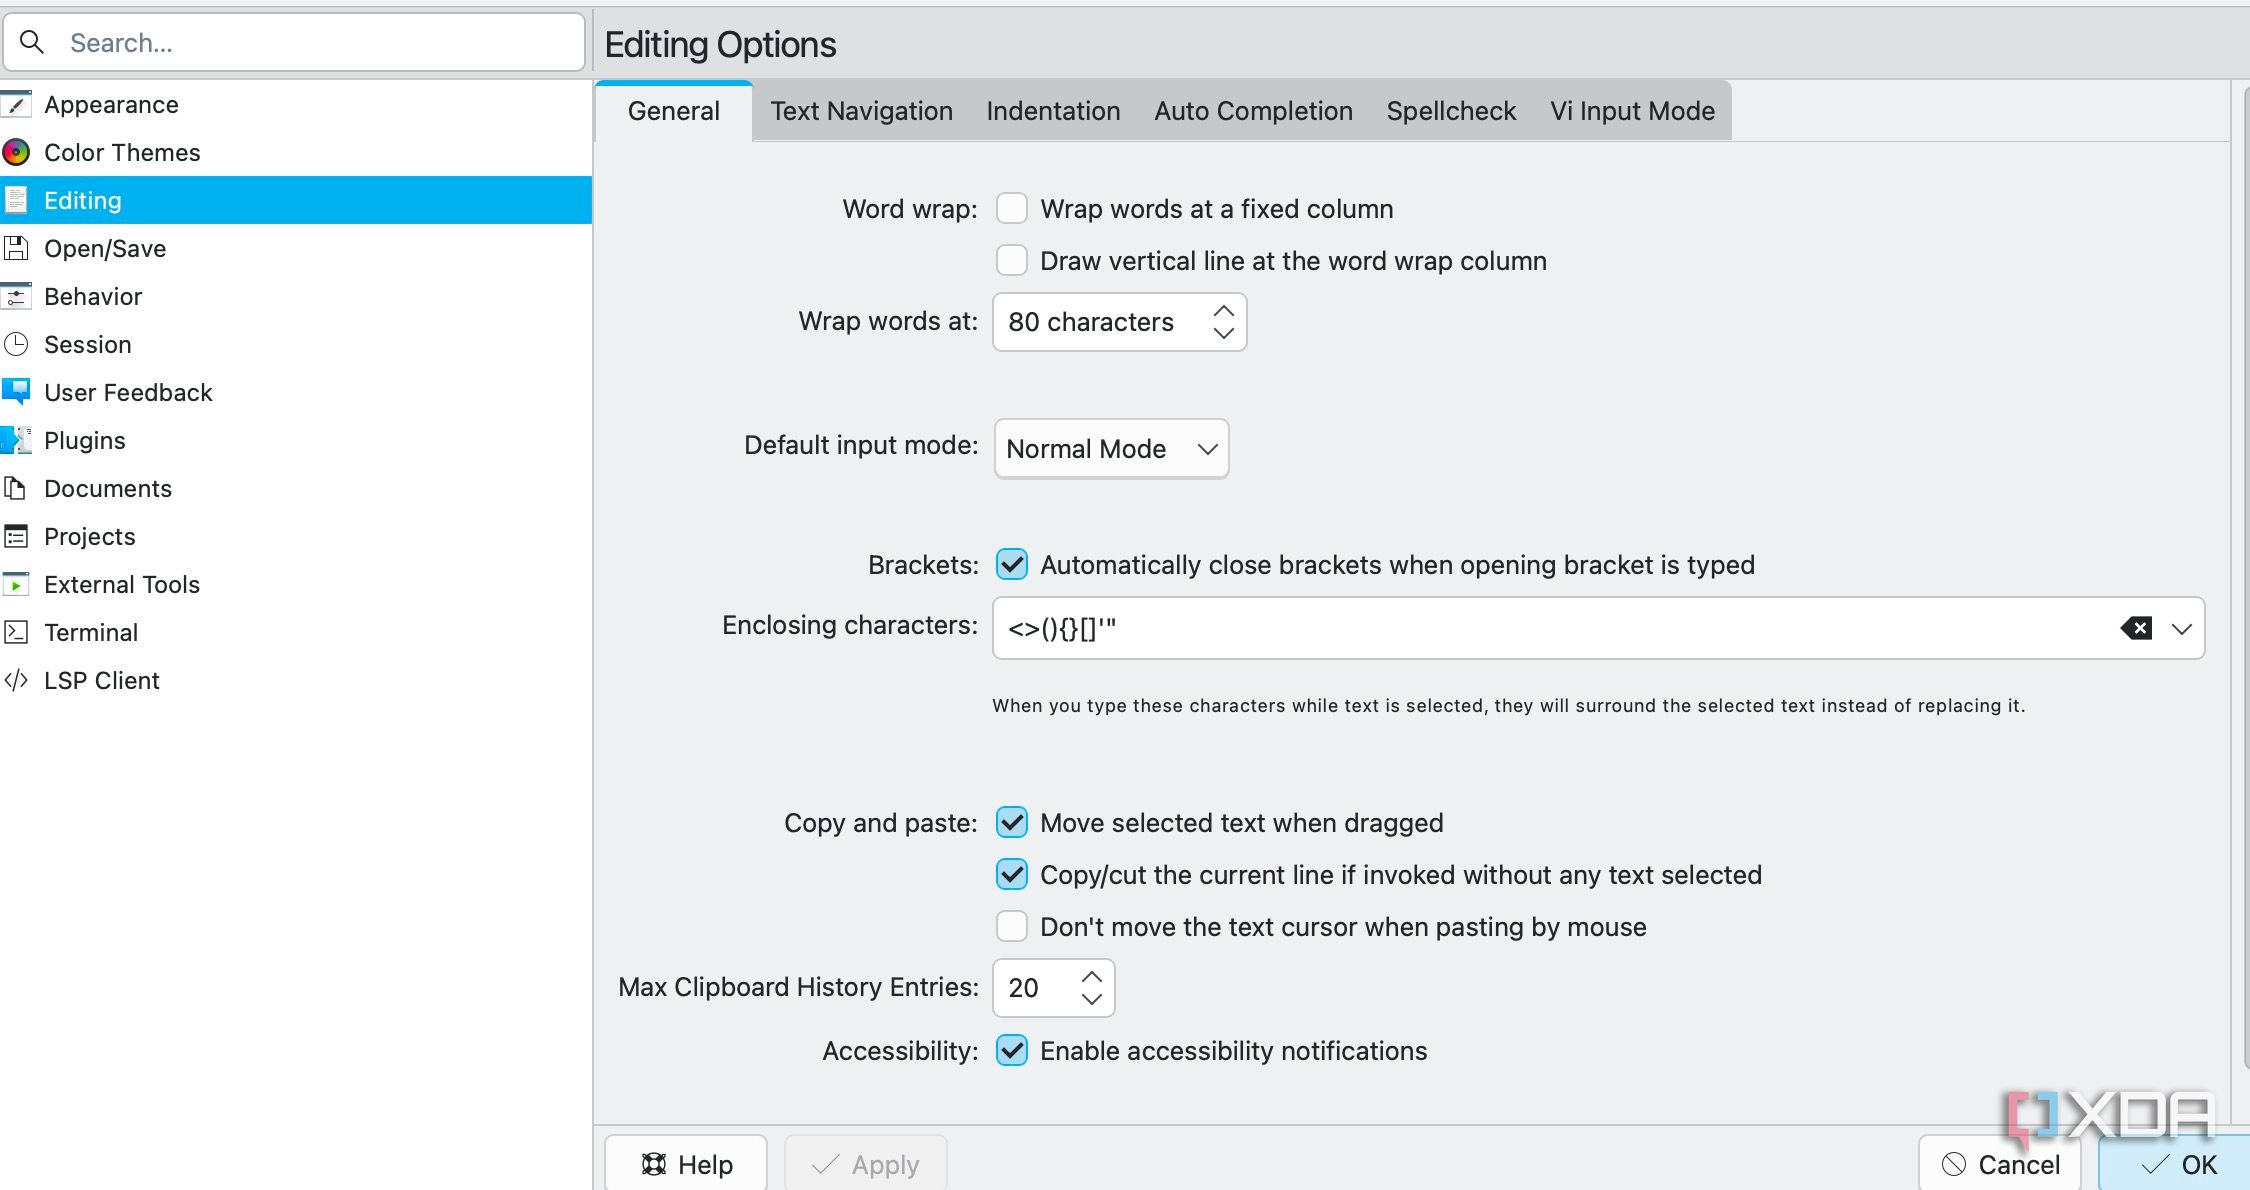Select the General tab
This screenshot has width=2250, height=1190.
click(x=673, y=111)
